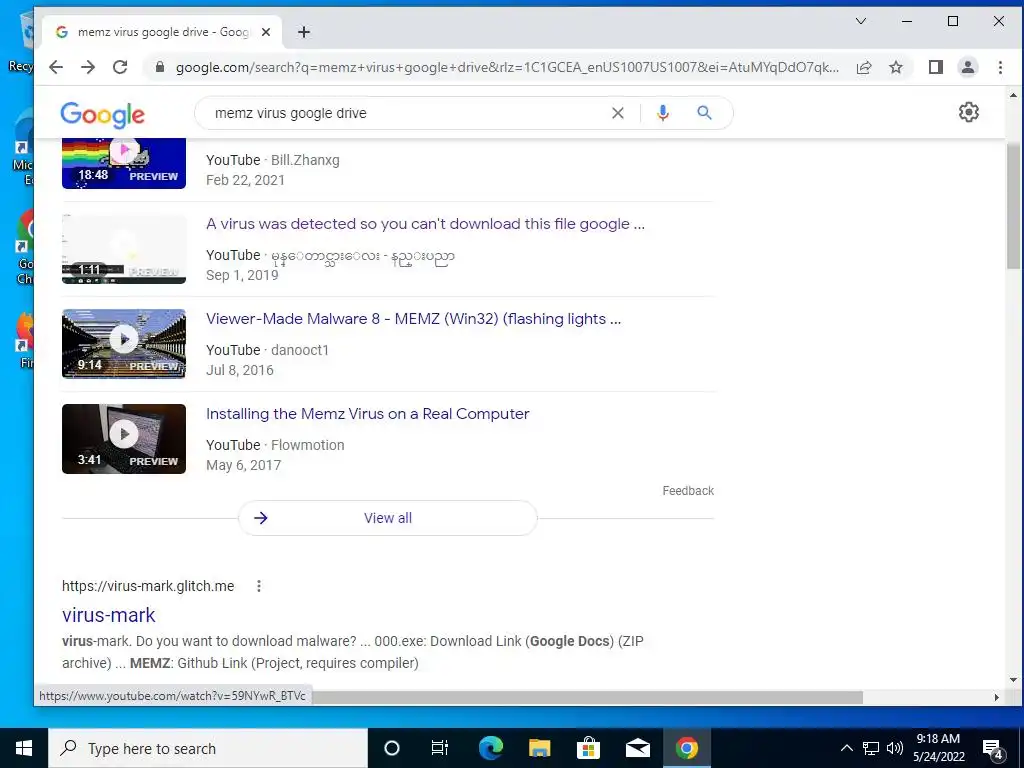Open the 1:11 virus detected video thumbnail
Viewport: 1024px width, 768px height.
[124, 249]
